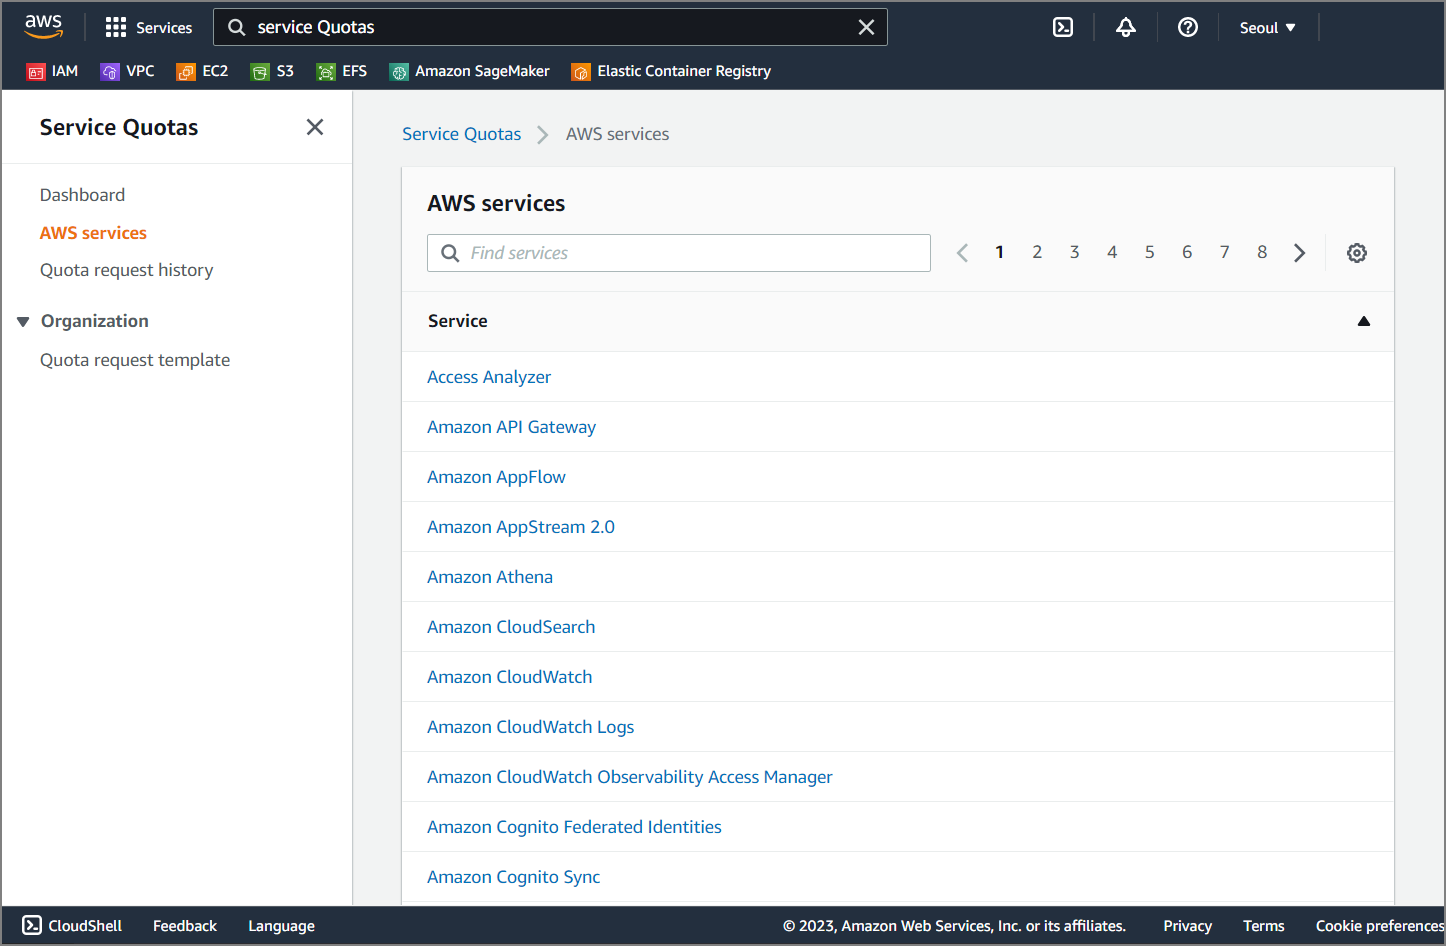Image resolution: width=1446 pixels, height=946 pixels.
Task: Select page 4 in pagination
Action: point(1112,252)
